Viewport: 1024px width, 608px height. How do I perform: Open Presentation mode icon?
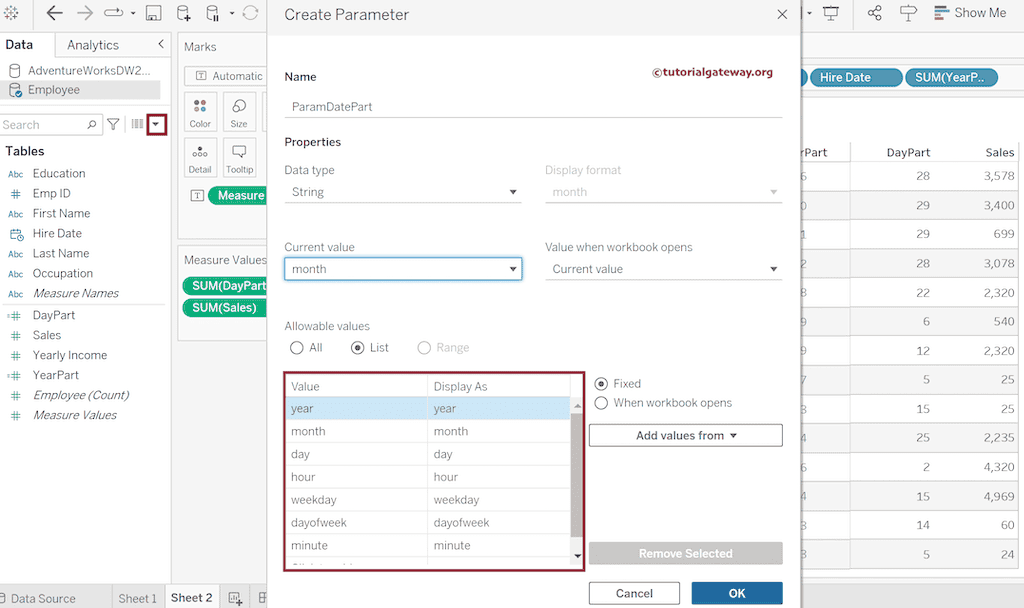coord(831,13)
